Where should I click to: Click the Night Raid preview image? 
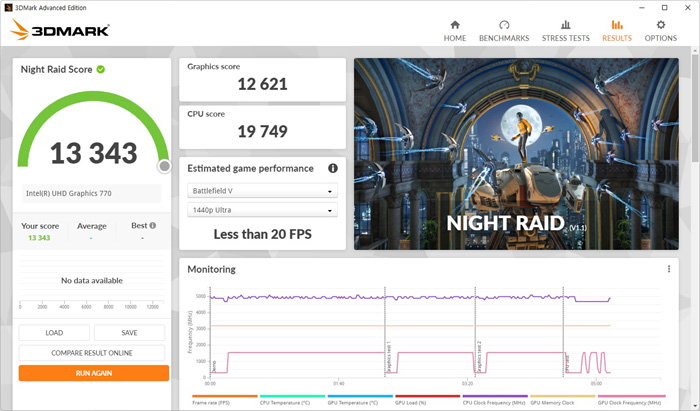pyautogui.click(x=518, y=152)
